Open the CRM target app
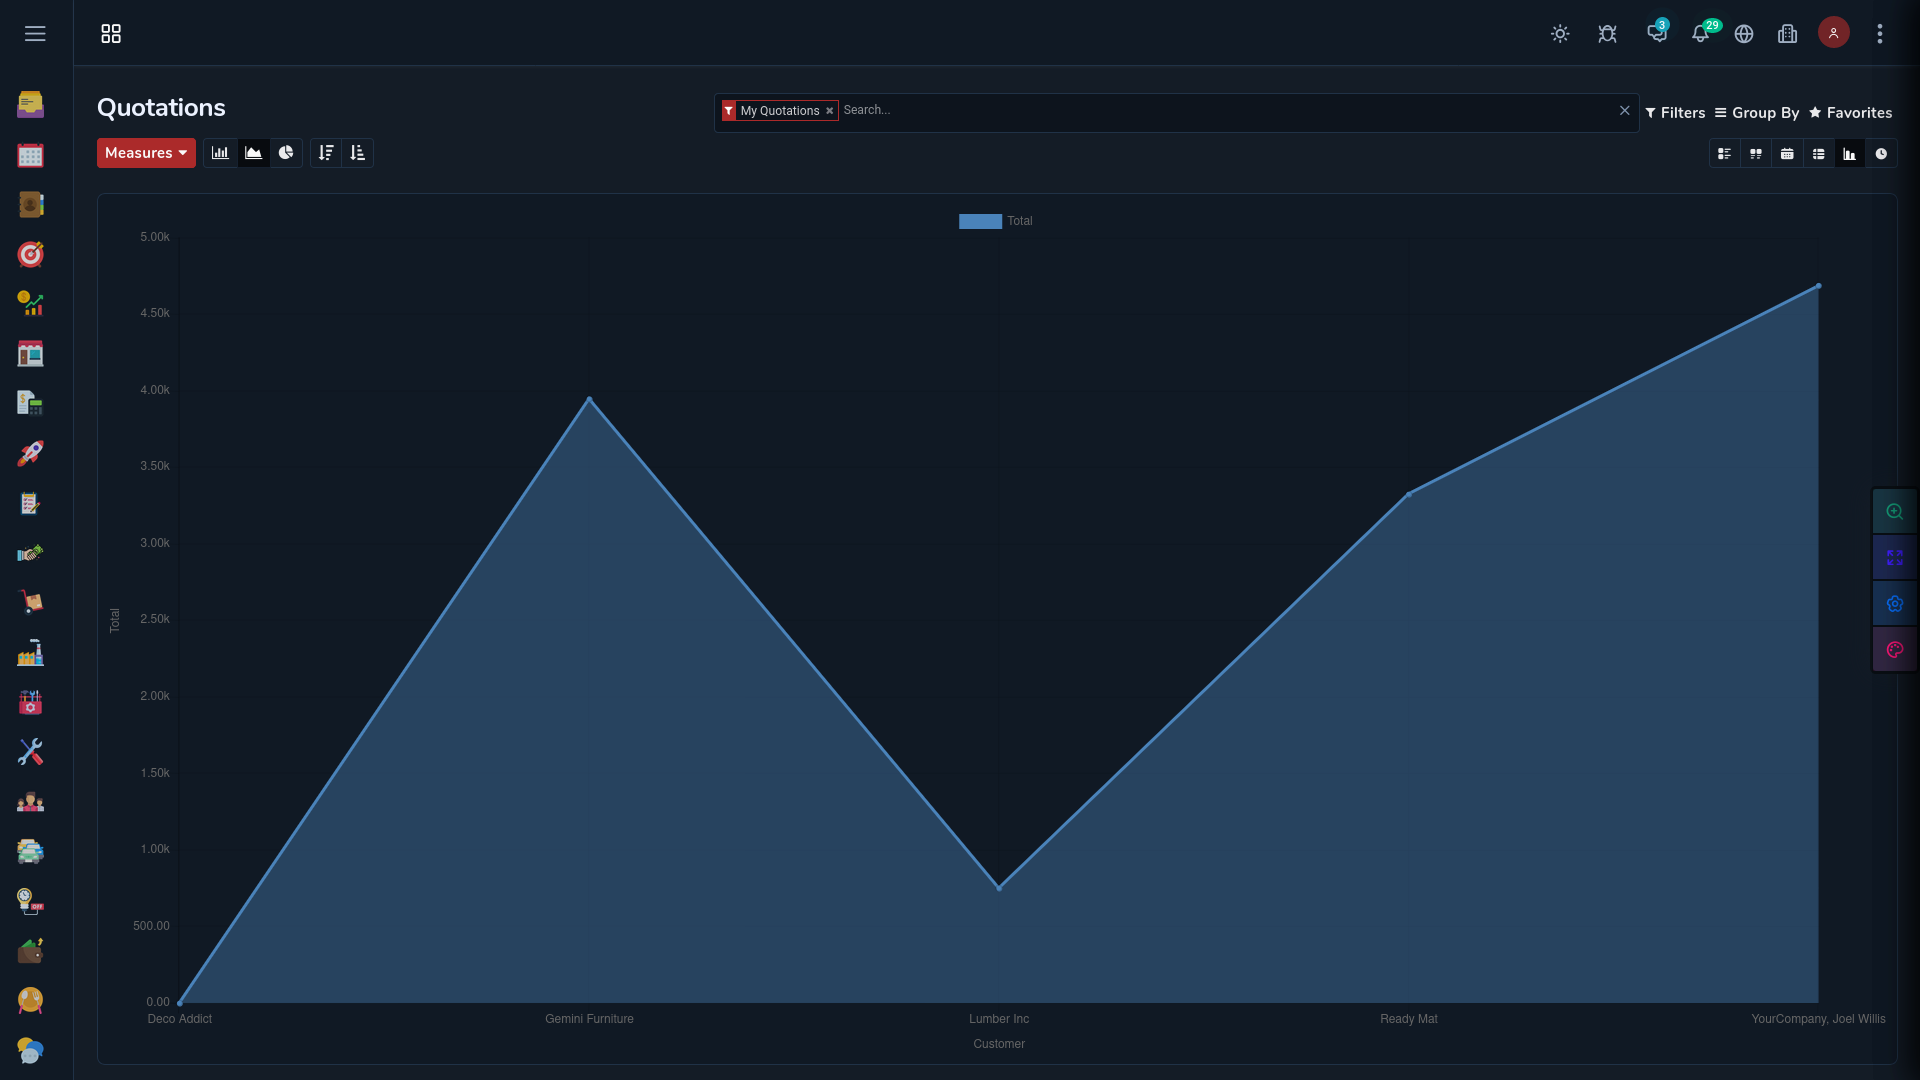The image size is (1920, 1080). click(30, 254)
